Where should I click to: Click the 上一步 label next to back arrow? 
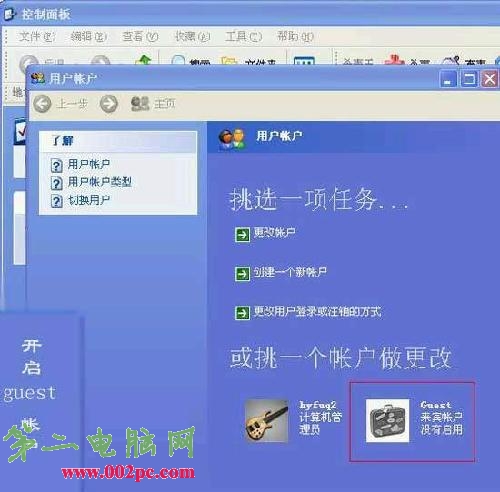tap(72, 104)
